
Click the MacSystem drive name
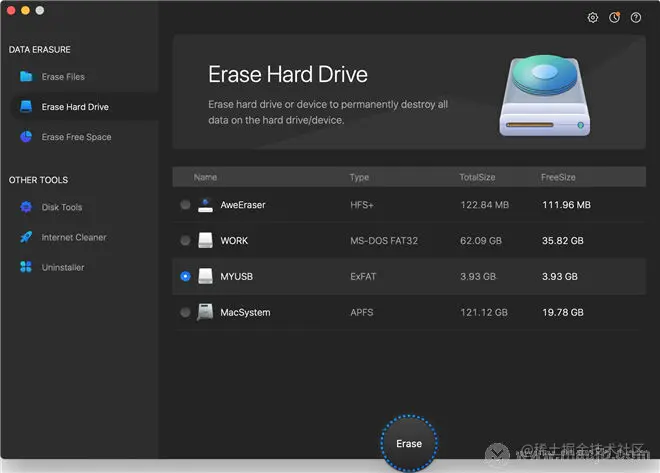click(x=245, y=313)
